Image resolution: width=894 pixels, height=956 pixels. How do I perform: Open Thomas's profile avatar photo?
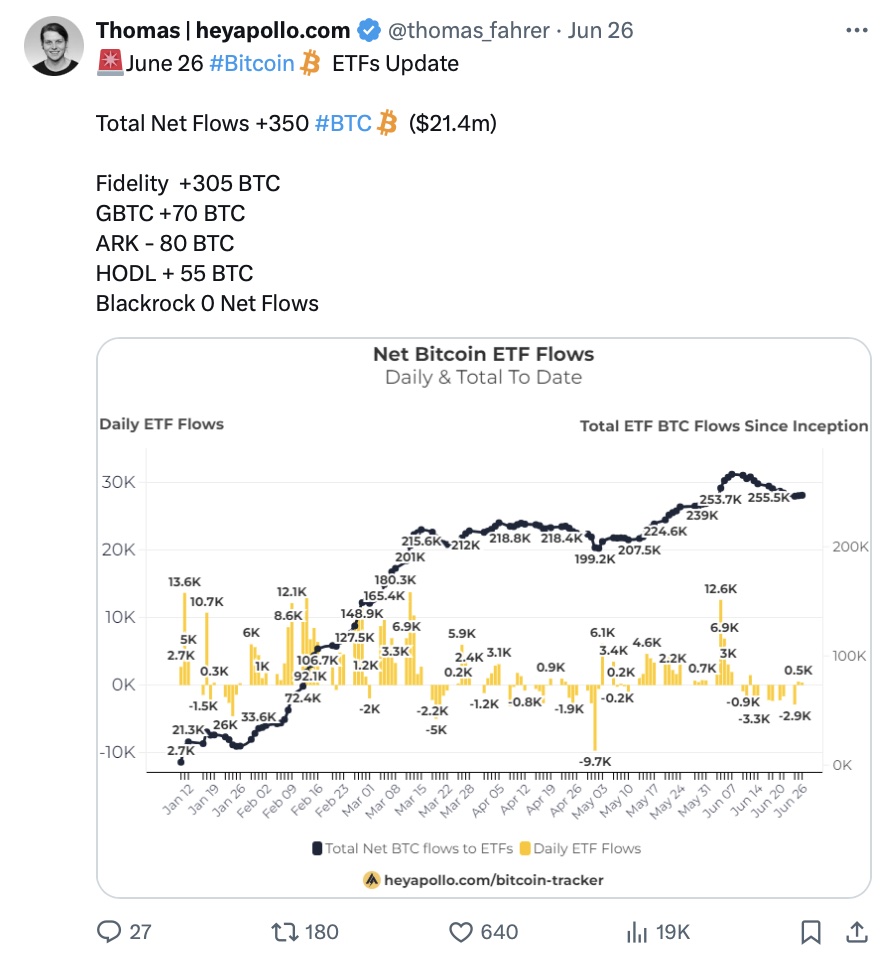[x=54, y=46]
